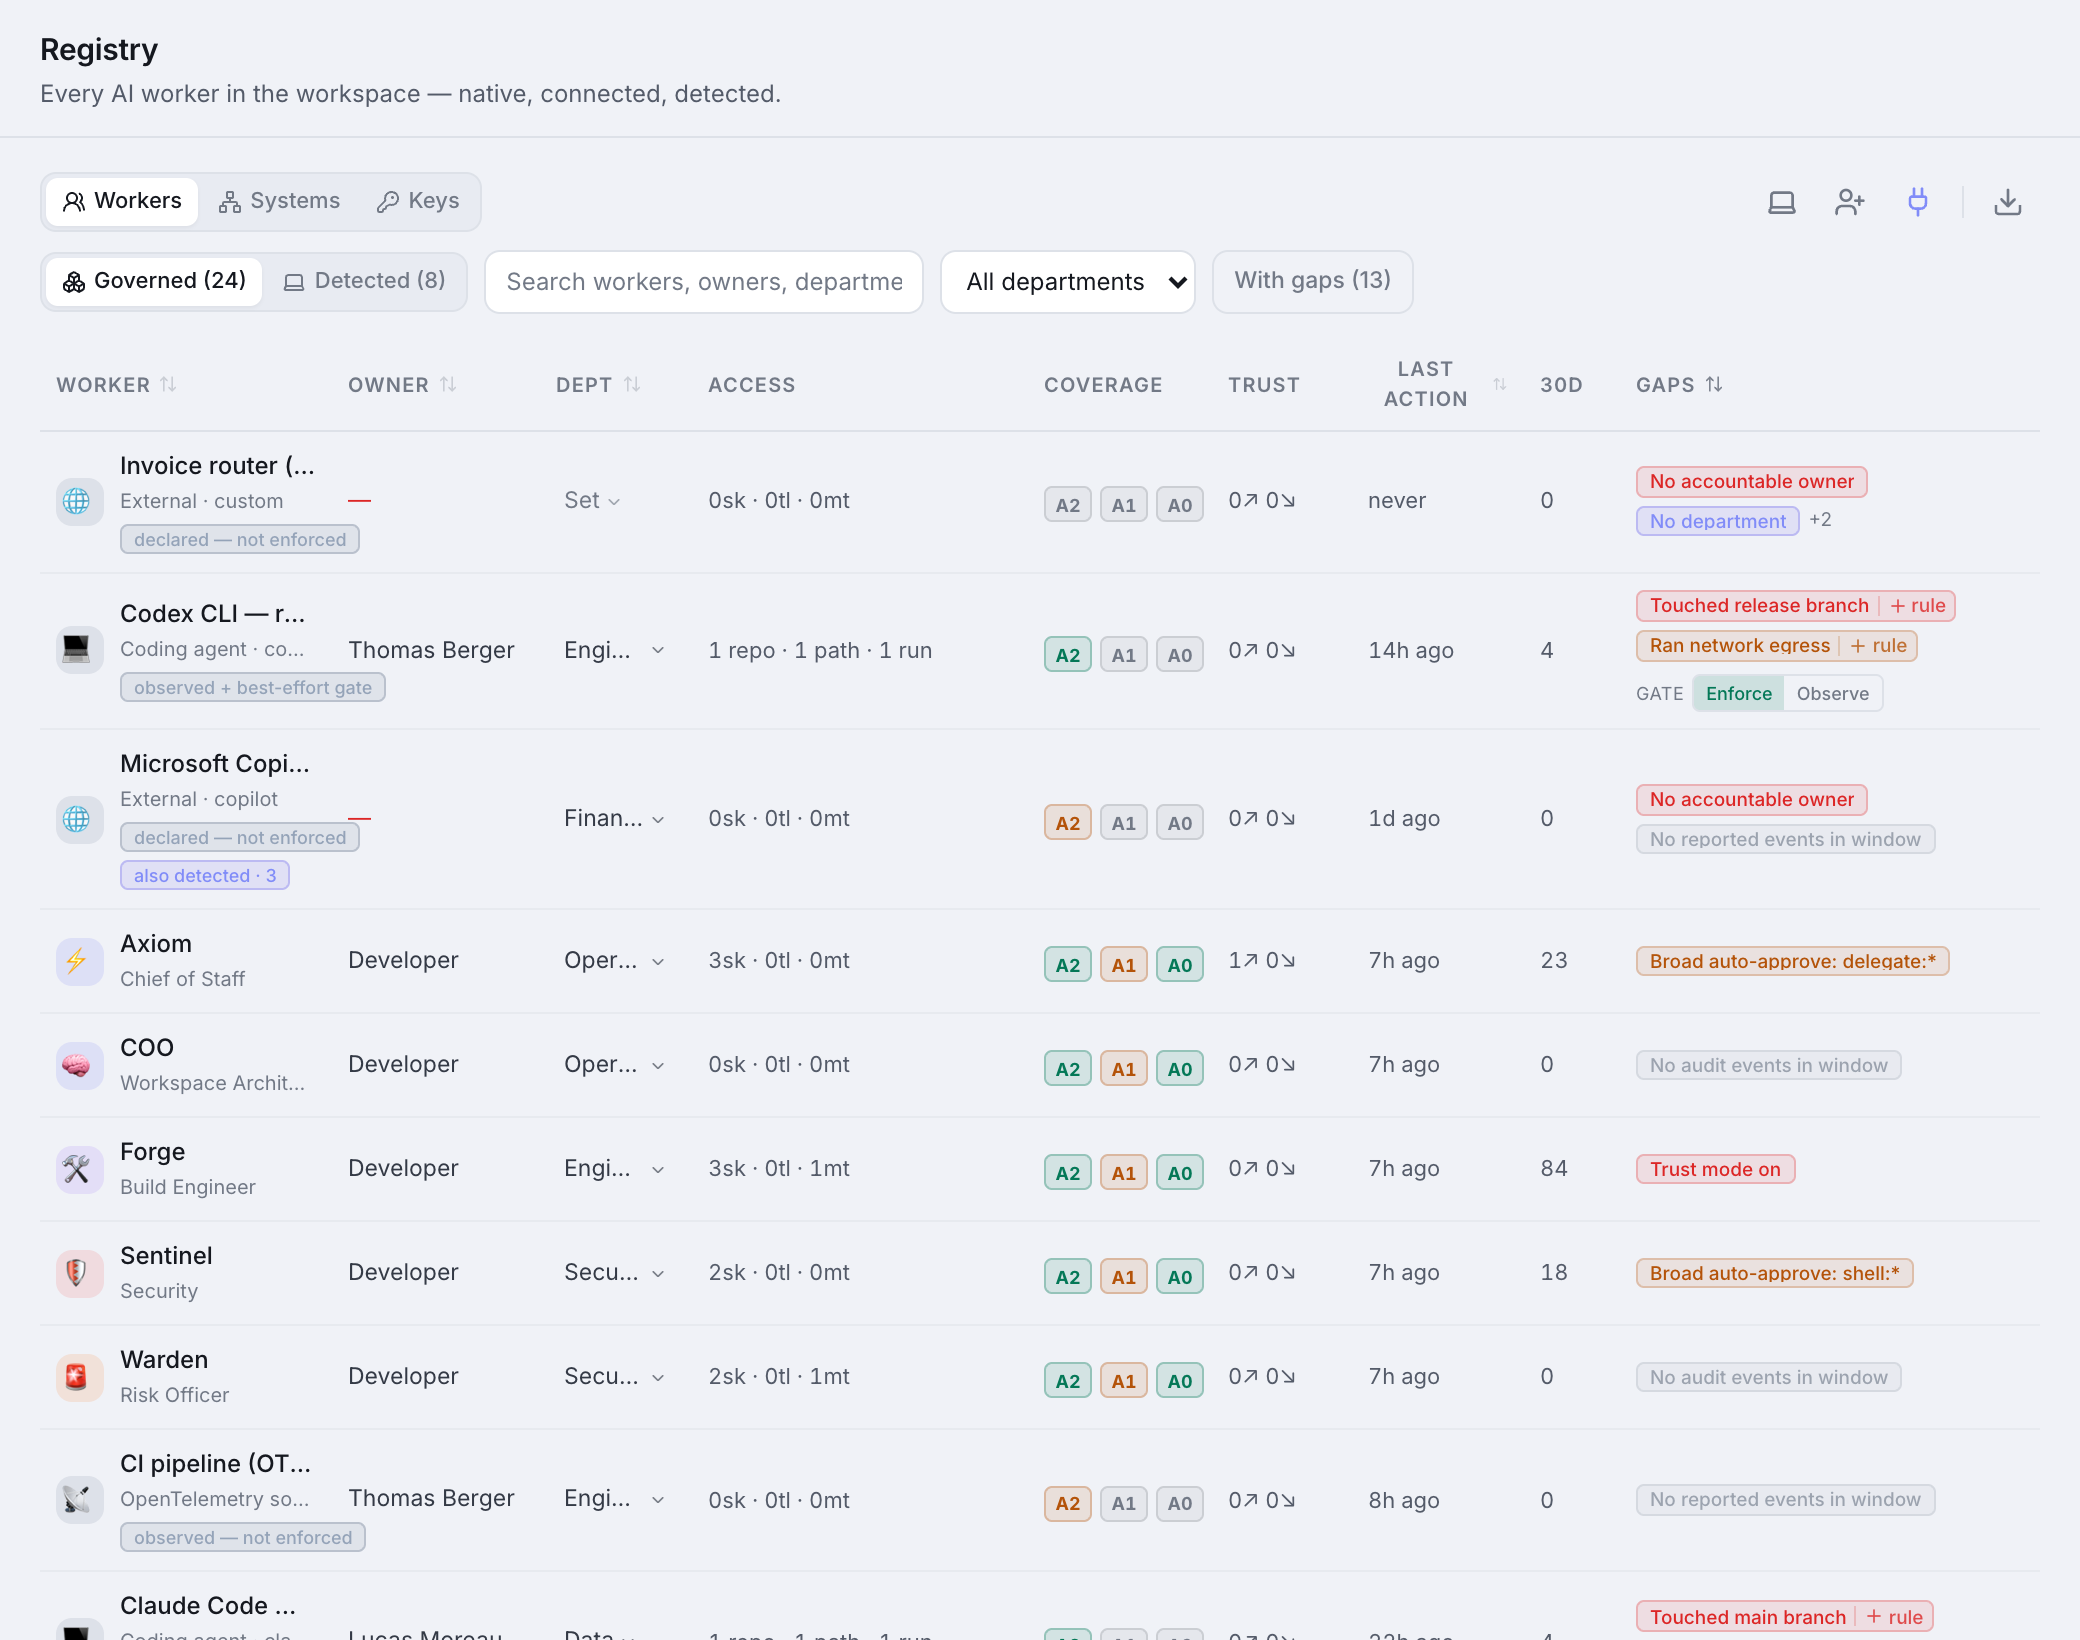Screen dimensions: 2080x1640
Task: Switch to Governed (24) view
Action: pos(155,281)
